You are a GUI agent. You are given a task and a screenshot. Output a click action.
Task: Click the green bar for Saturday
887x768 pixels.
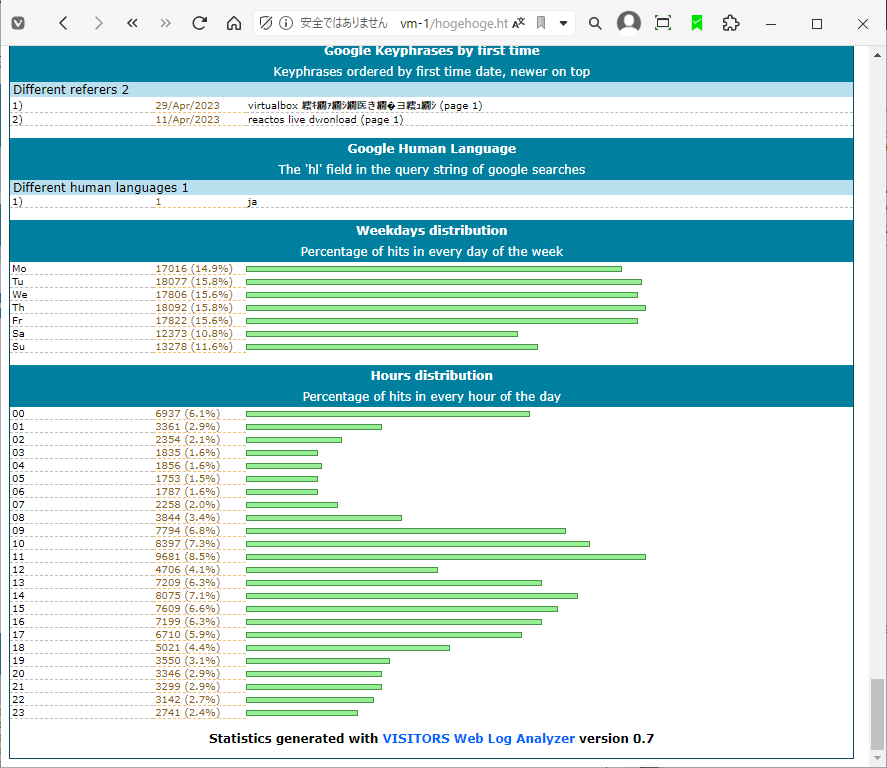coord(382,334)
